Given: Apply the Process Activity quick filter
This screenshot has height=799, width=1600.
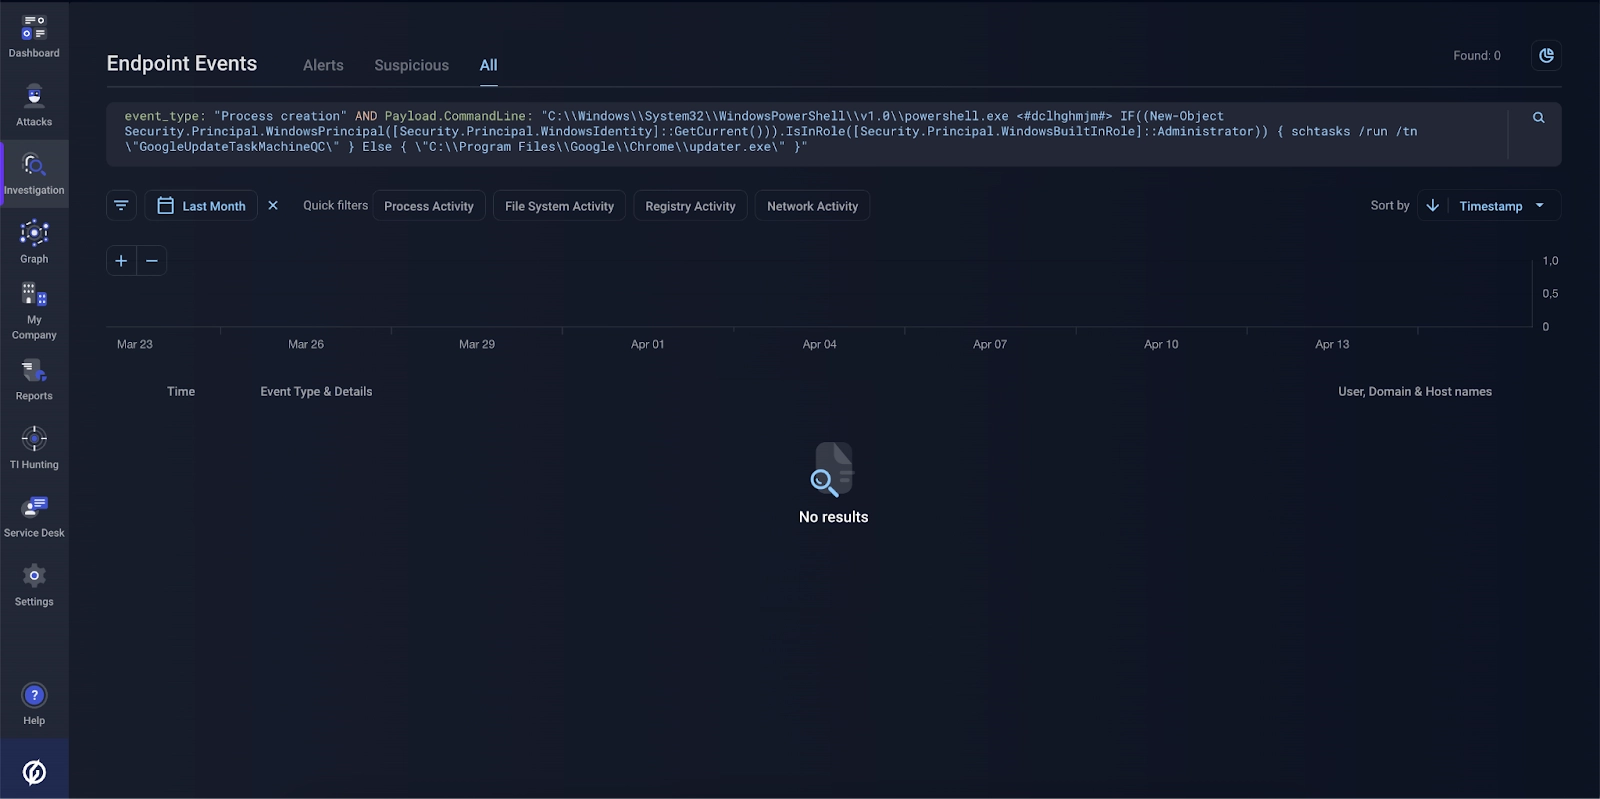Looking at the screenshot, I should [x=429, y=206].
